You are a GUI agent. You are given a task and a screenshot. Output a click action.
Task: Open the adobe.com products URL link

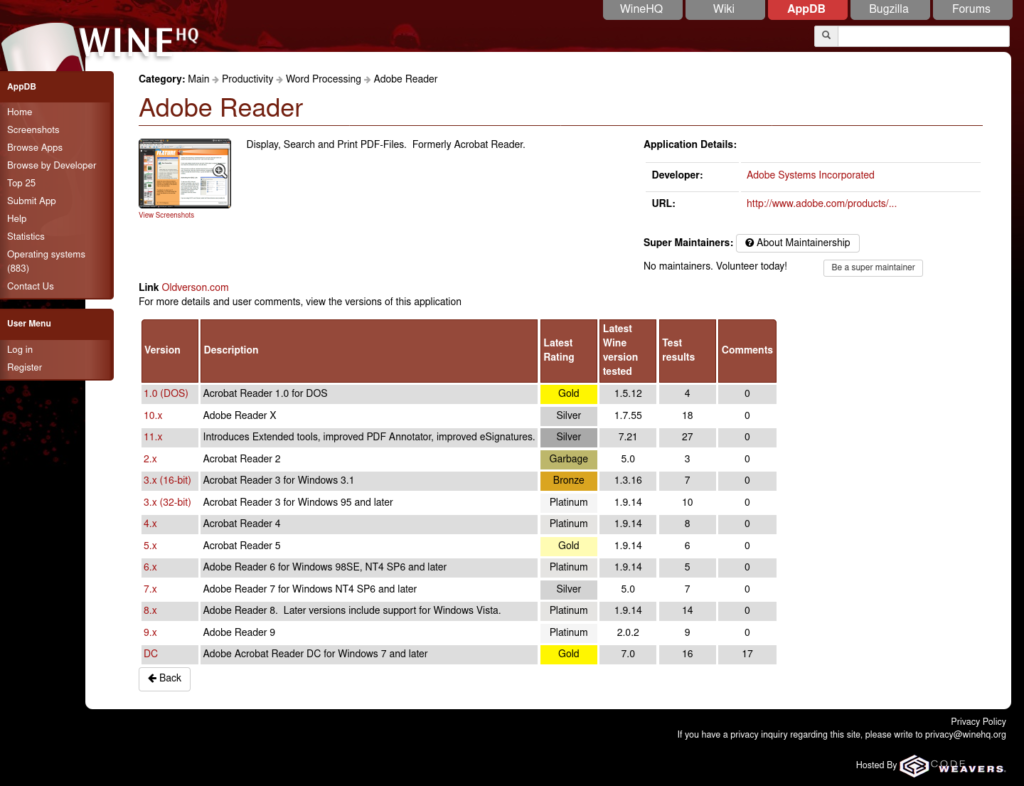(x=822, y=204)
